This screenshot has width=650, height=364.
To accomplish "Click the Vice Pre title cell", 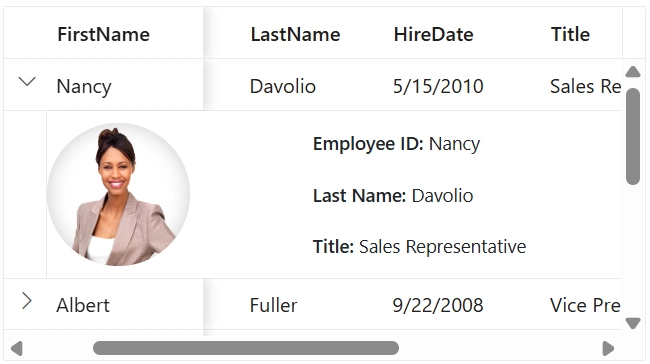I will click(x=585, y=305).
